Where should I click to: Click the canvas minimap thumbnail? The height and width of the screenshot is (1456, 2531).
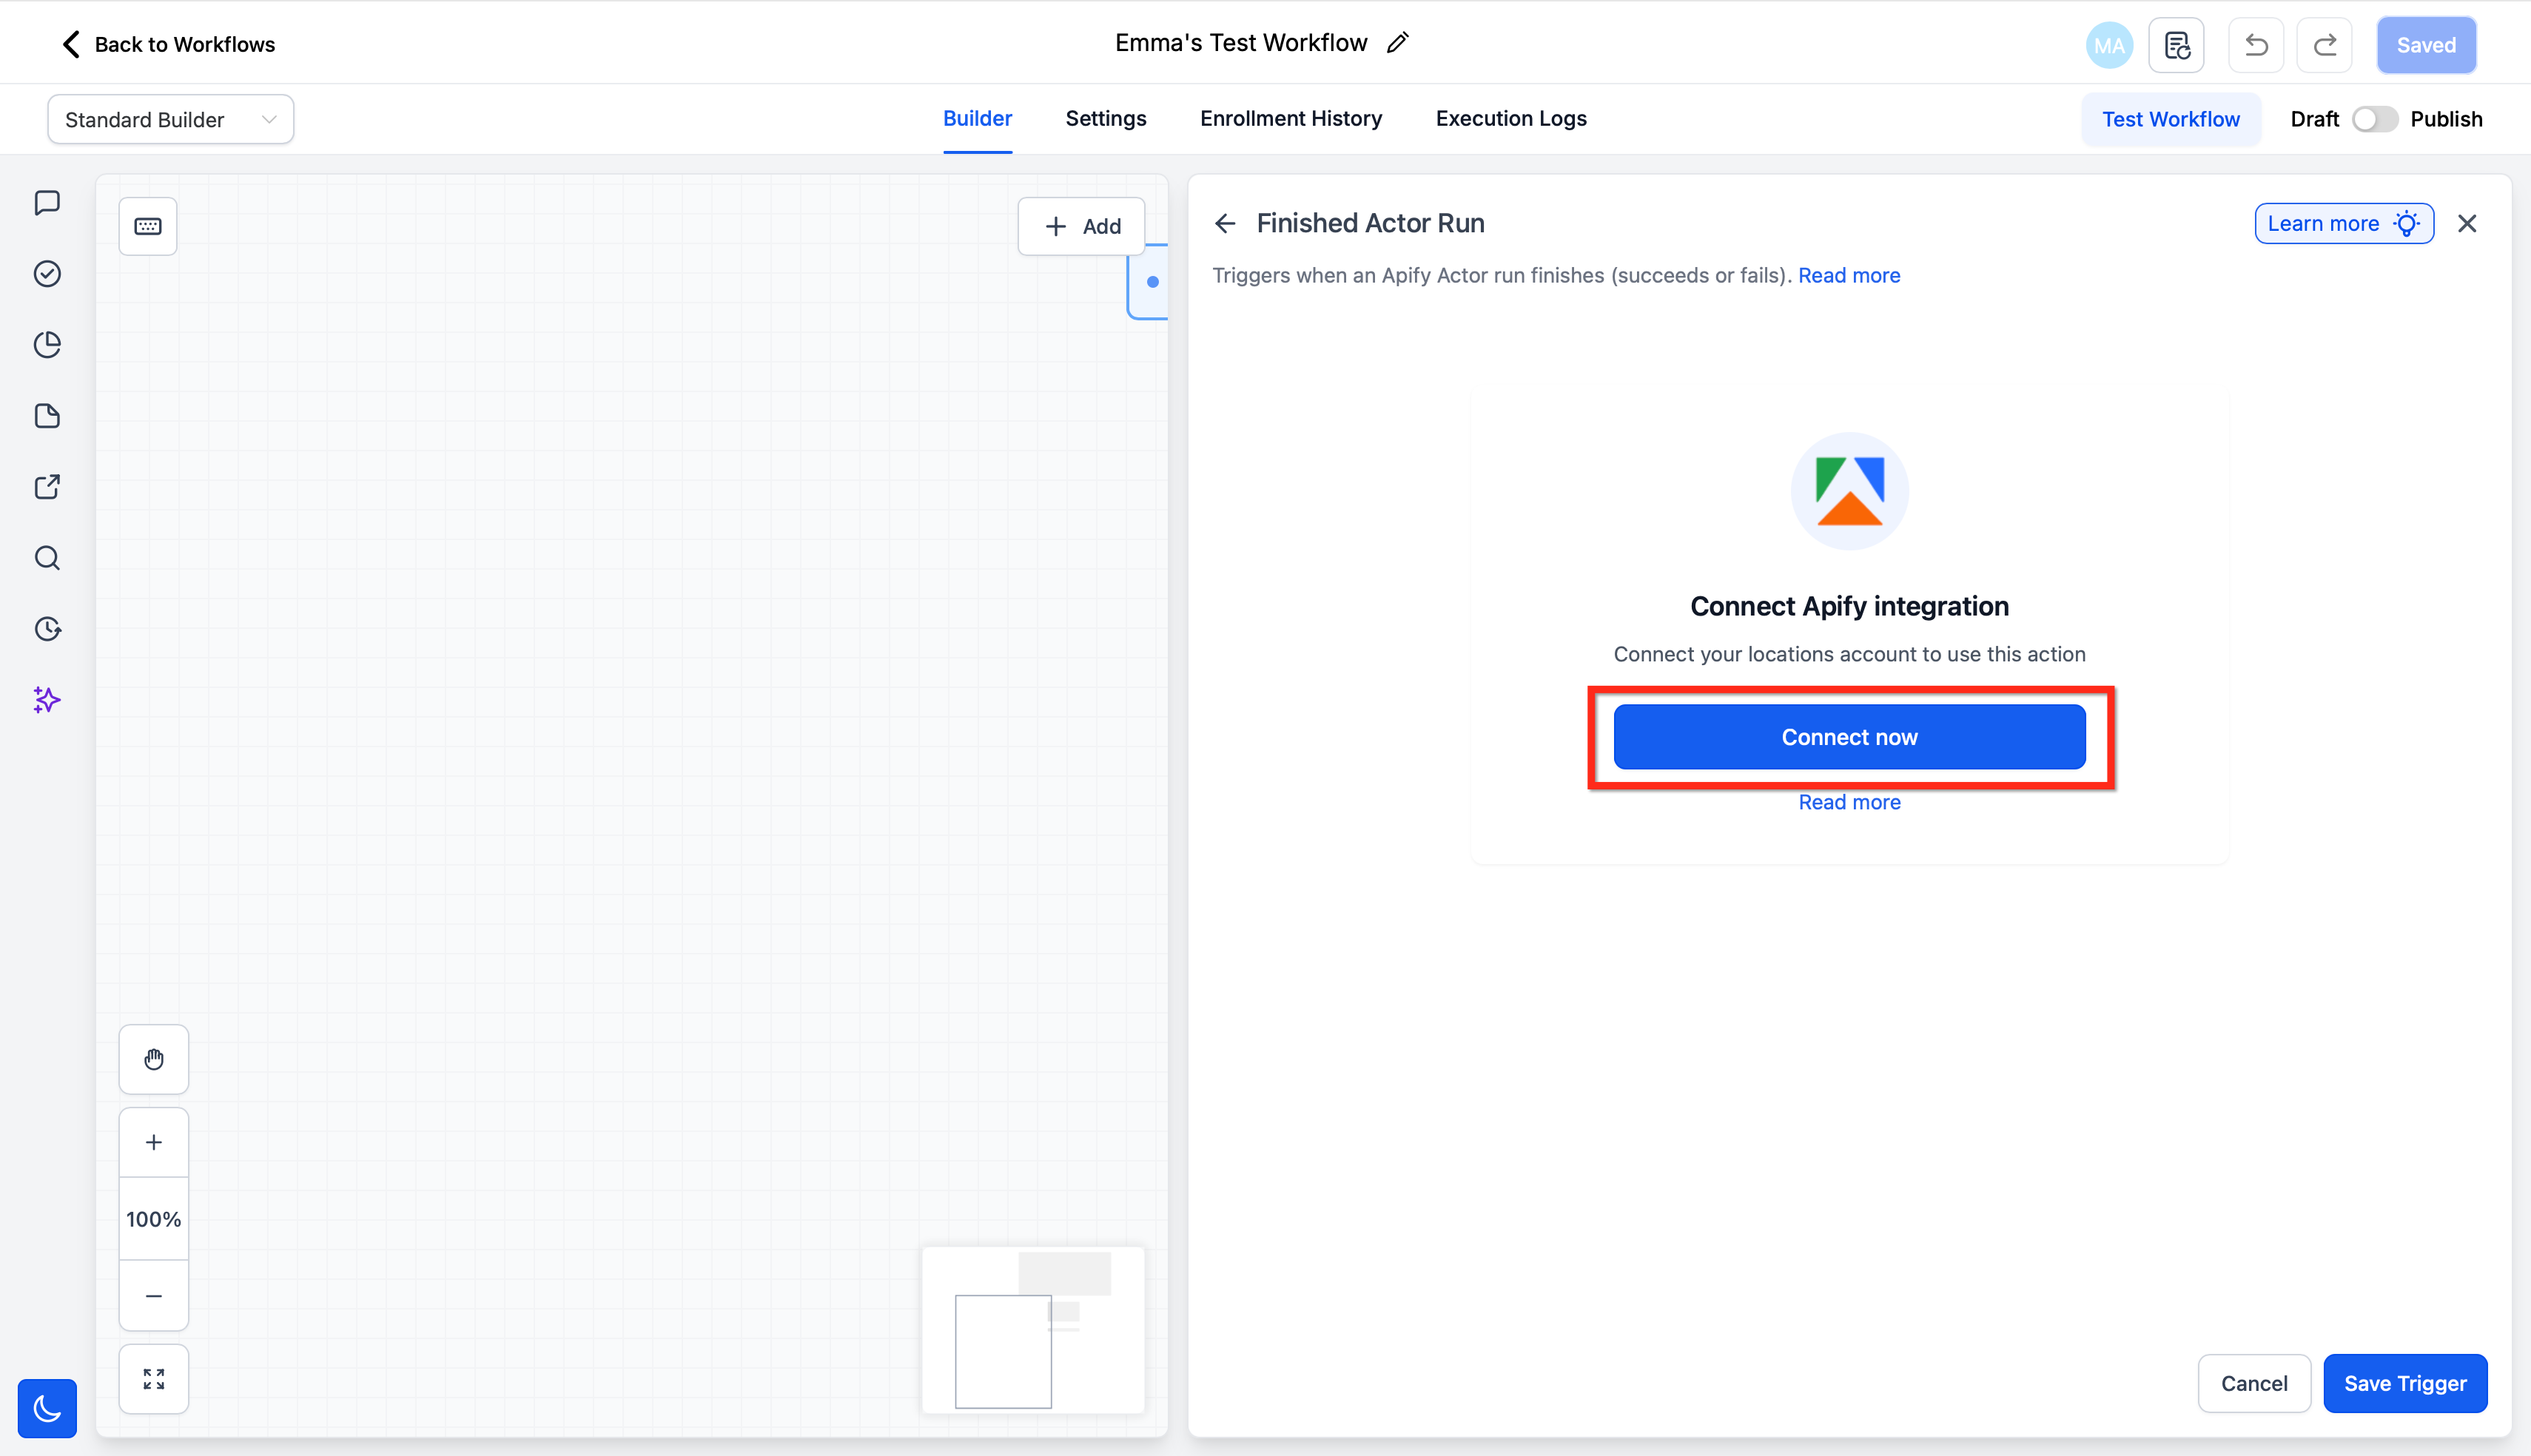coord(1032,1329)
